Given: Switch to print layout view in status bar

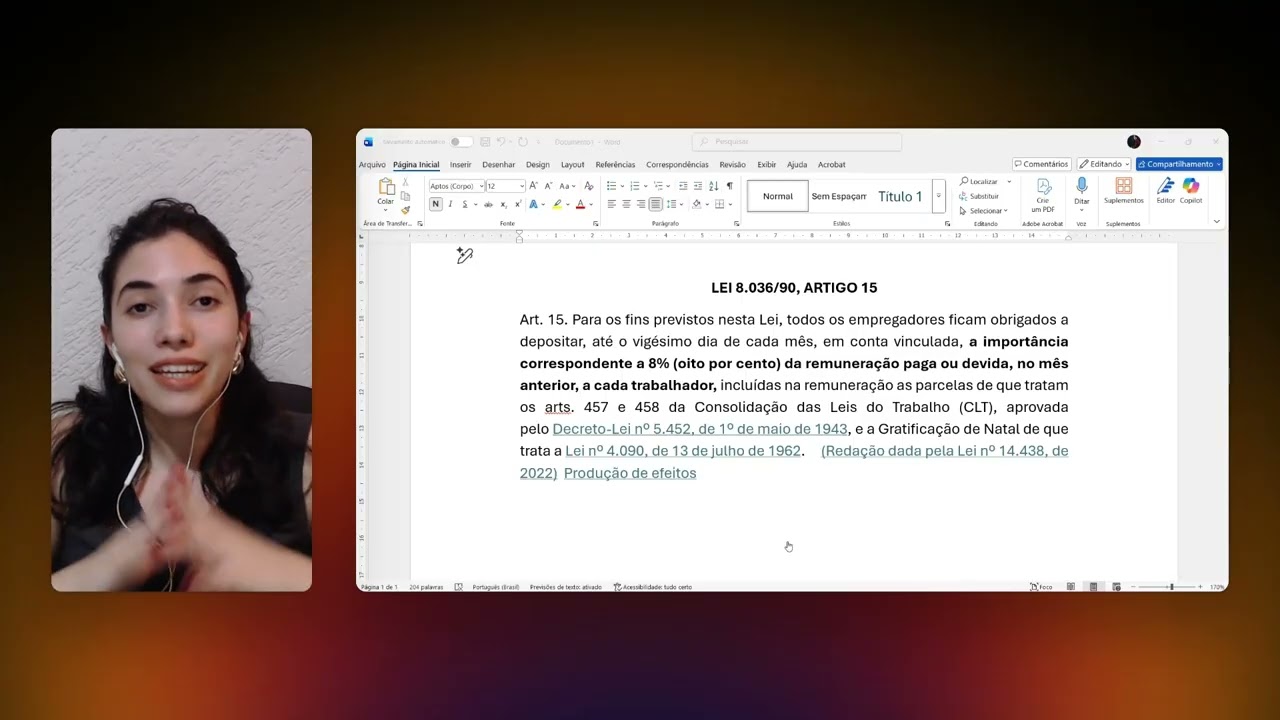Looking at the screenshot, I should [x=1093, y=587].
